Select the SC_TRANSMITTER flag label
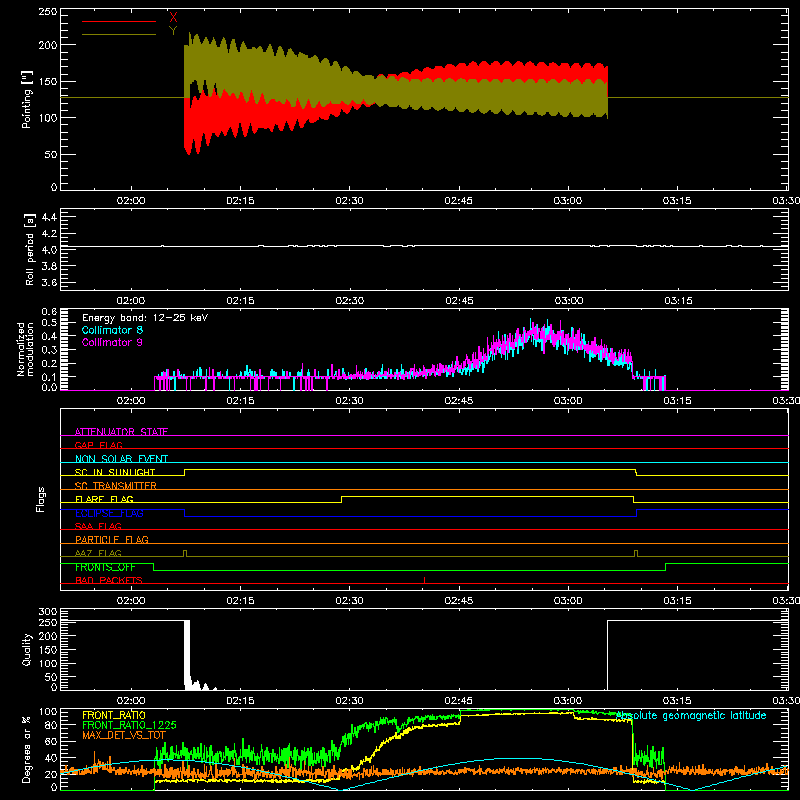 [x=116, y=485]
